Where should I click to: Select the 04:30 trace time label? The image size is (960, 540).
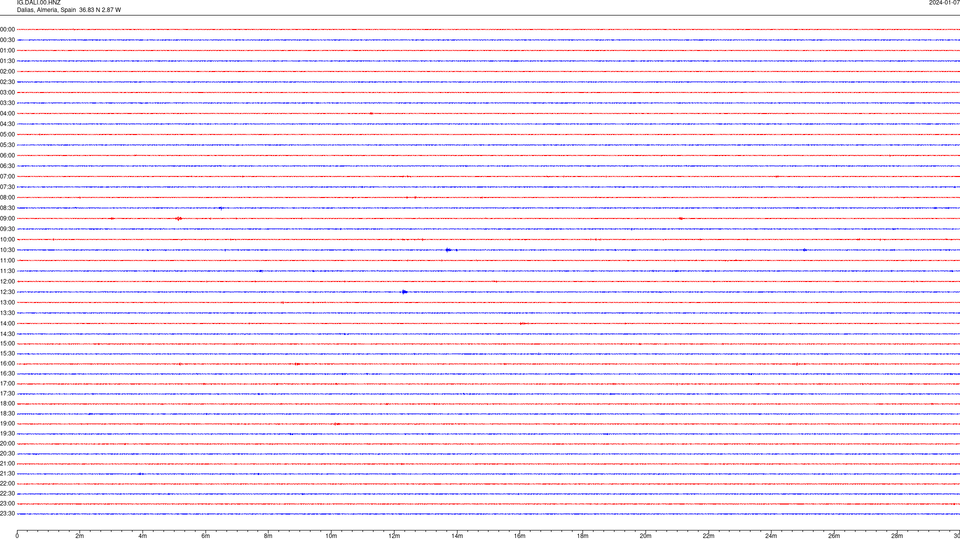(x=7, y=124)
